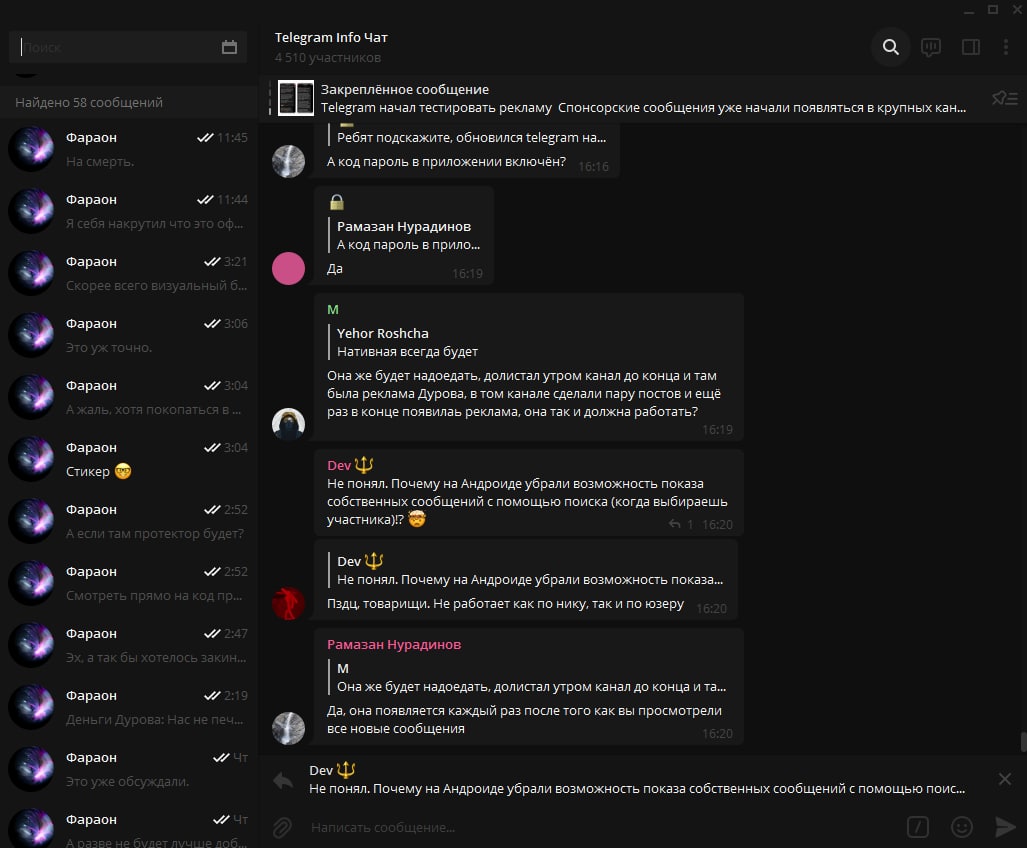The image size is (1027, 848).
Task: Open search in Telegram Info chat
Action: (x=890, y=47)
